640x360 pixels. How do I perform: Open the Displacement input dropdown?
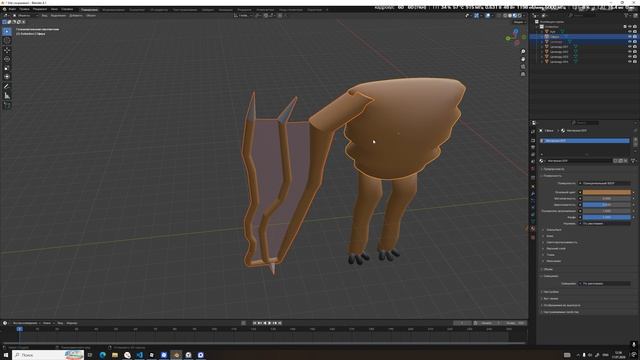coord(606,283)
